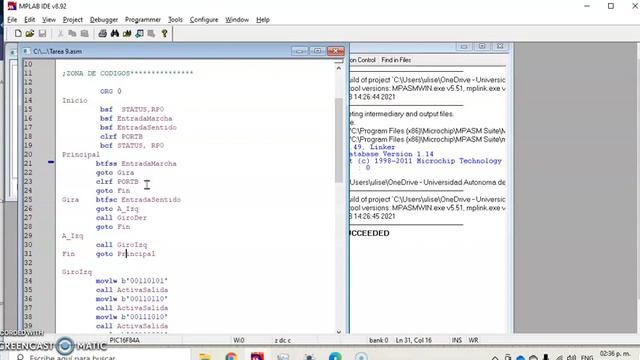Viewport: 640px width, 360px height.
Task: Click ';ZONA DE CODIGOS' comment line
Action: [127, 73]
